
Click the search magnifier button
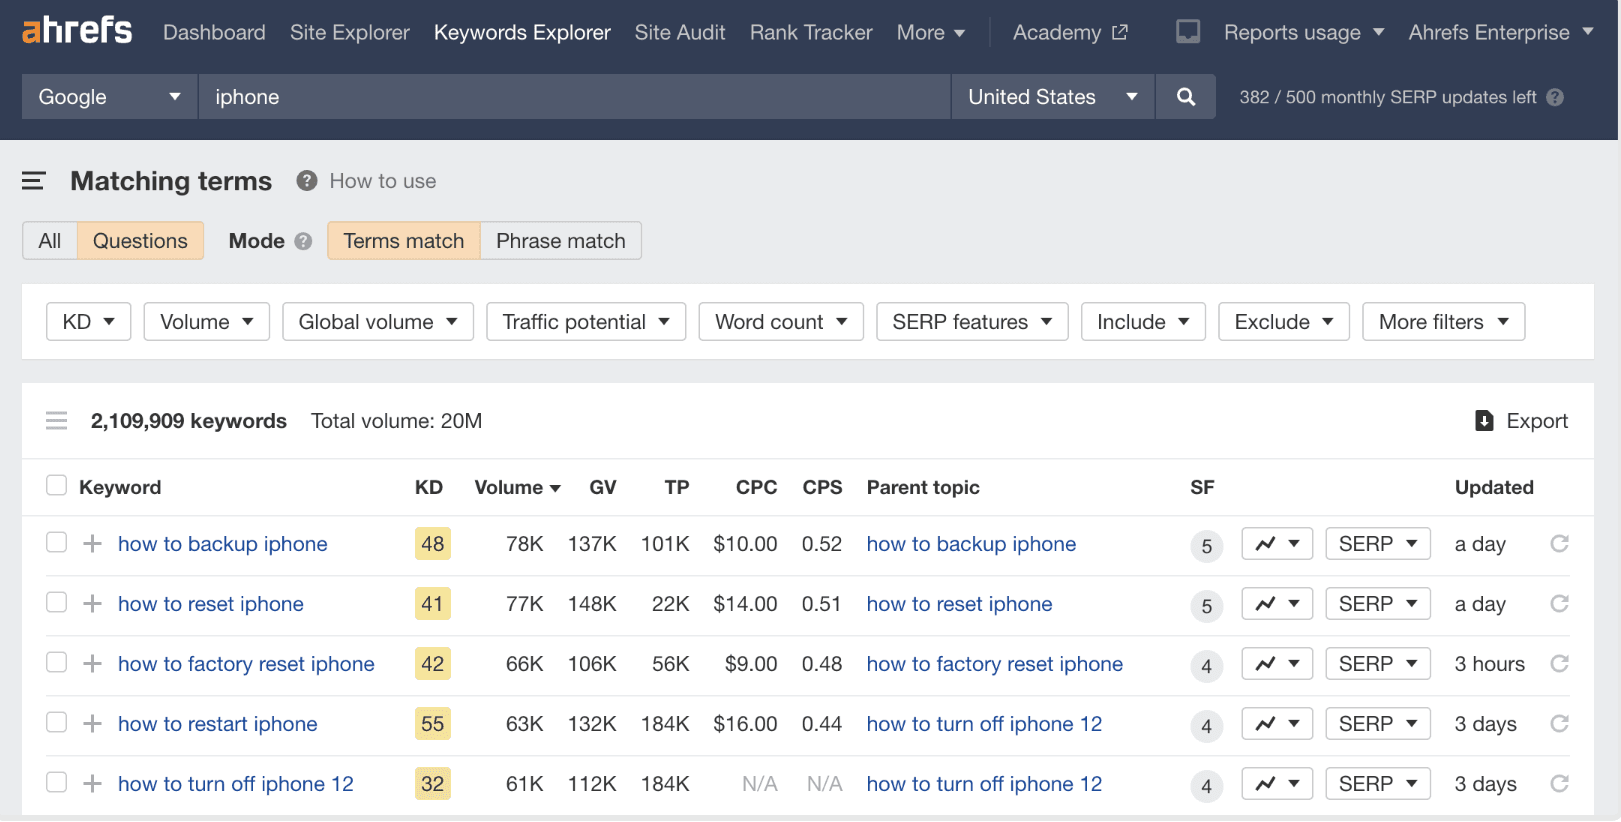pyautogui.click(x=1186, y=97)
